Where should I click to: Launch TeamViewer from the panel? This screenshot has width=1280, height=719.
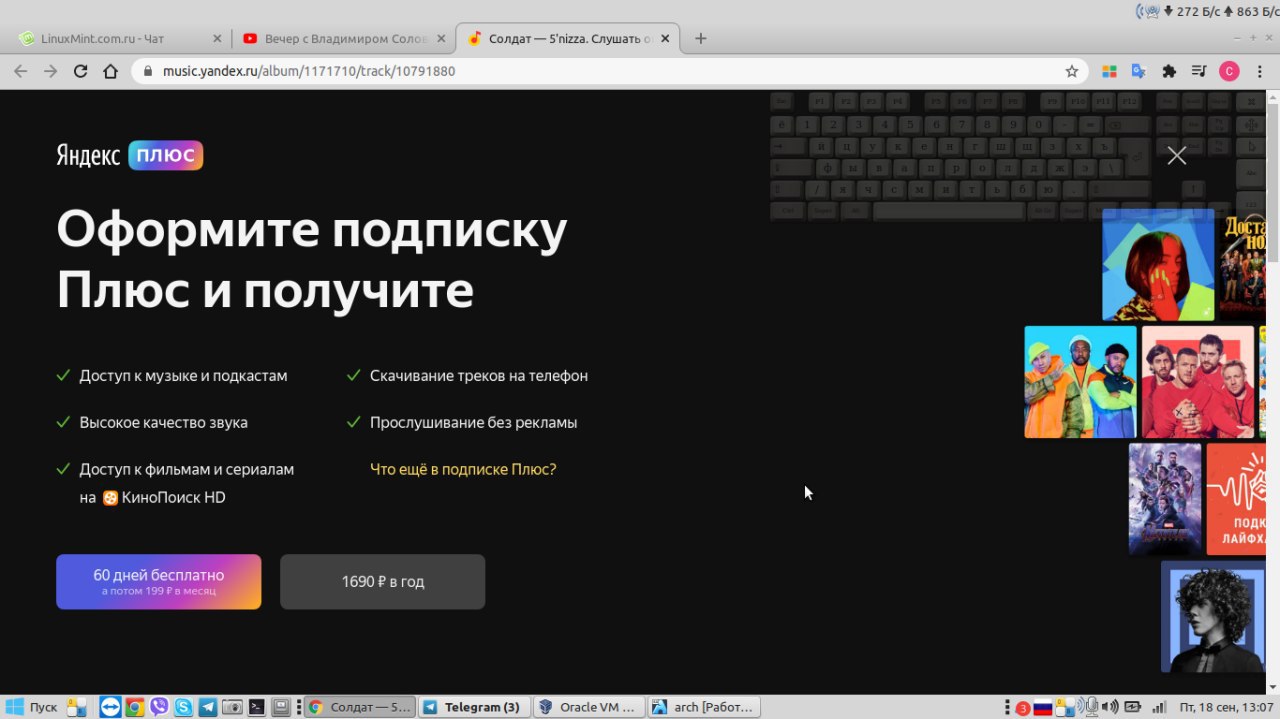click(x=109, y=707)
